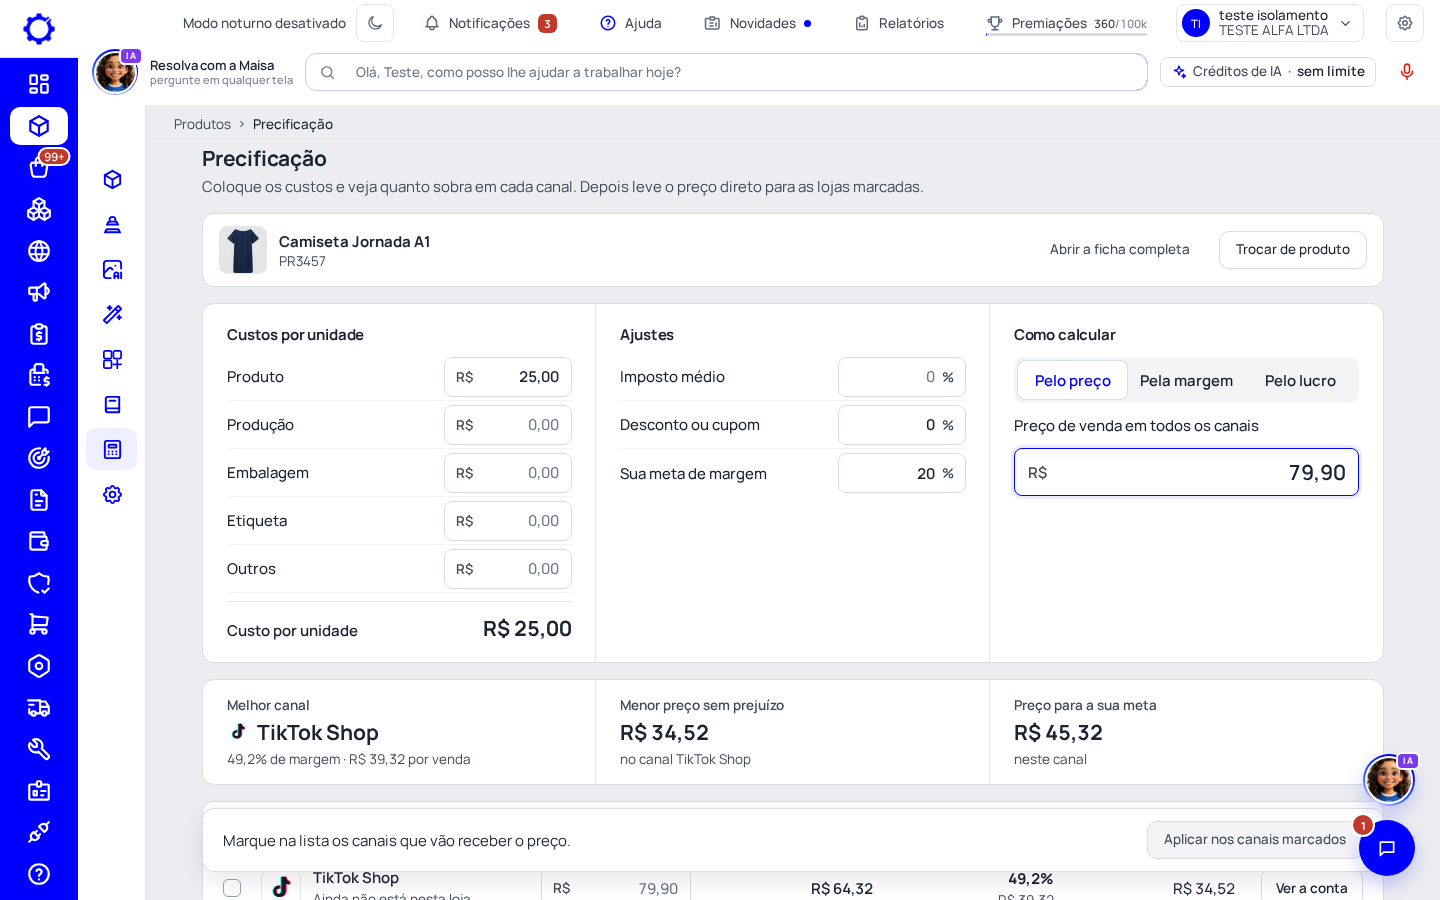Open the magic wand icon in the submenu

tap(112, 314)
